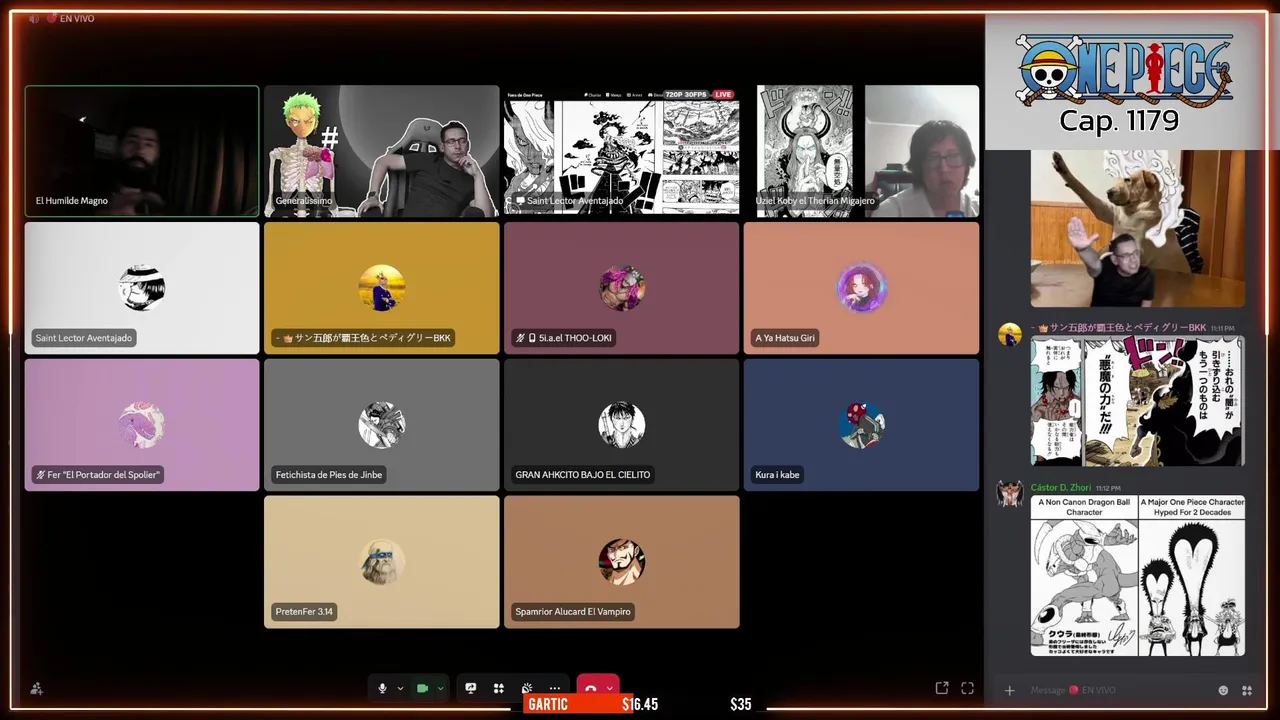Click Spamrior Alucard El Vampiro avatar

[622, 562]
